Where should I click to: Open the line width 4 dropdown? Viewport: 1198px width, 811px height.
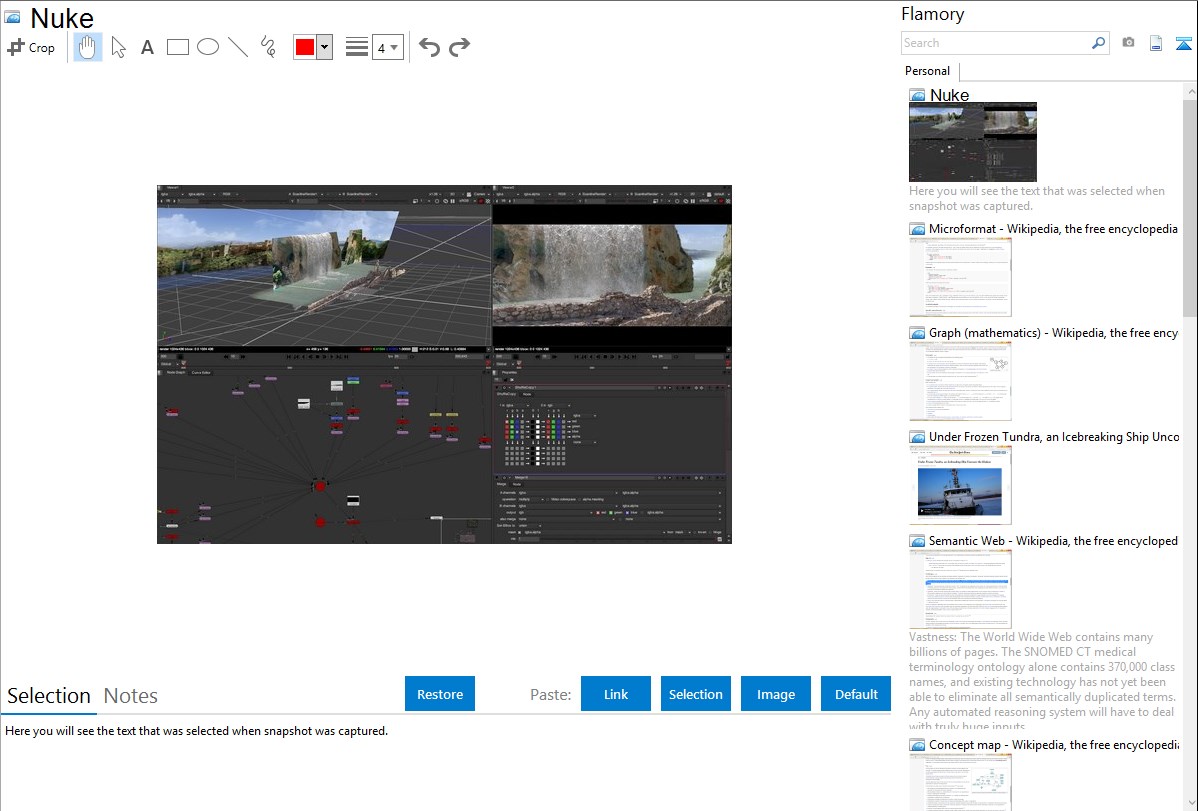(387, 47)
